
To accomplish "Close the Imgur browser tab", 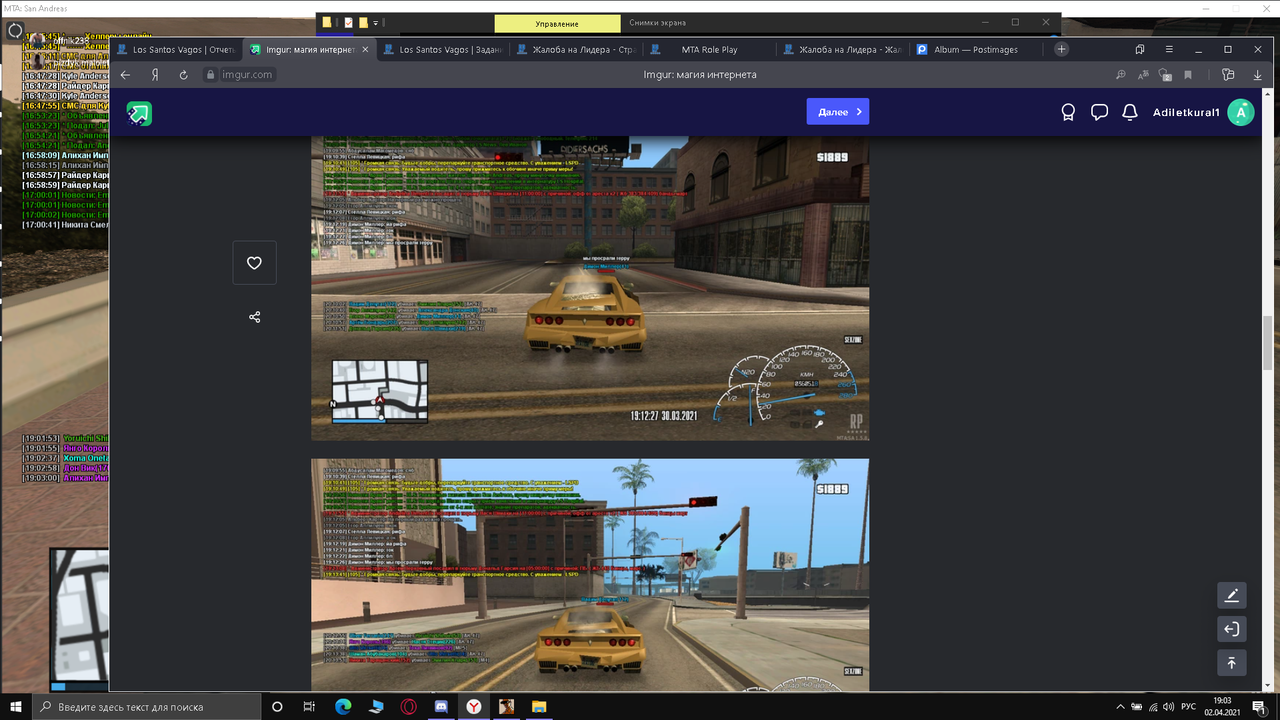I will (x=365, y=49).
